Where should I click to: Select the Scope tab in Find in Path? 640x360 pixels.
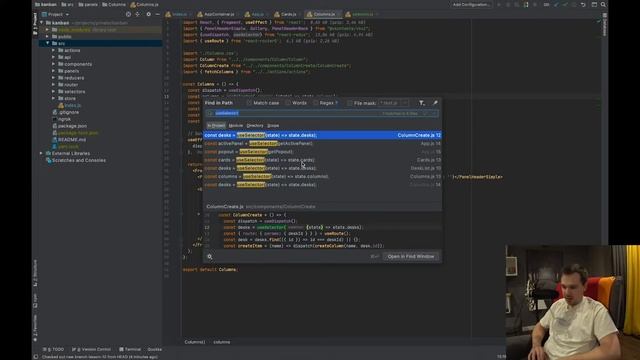(x=273, y=126)
